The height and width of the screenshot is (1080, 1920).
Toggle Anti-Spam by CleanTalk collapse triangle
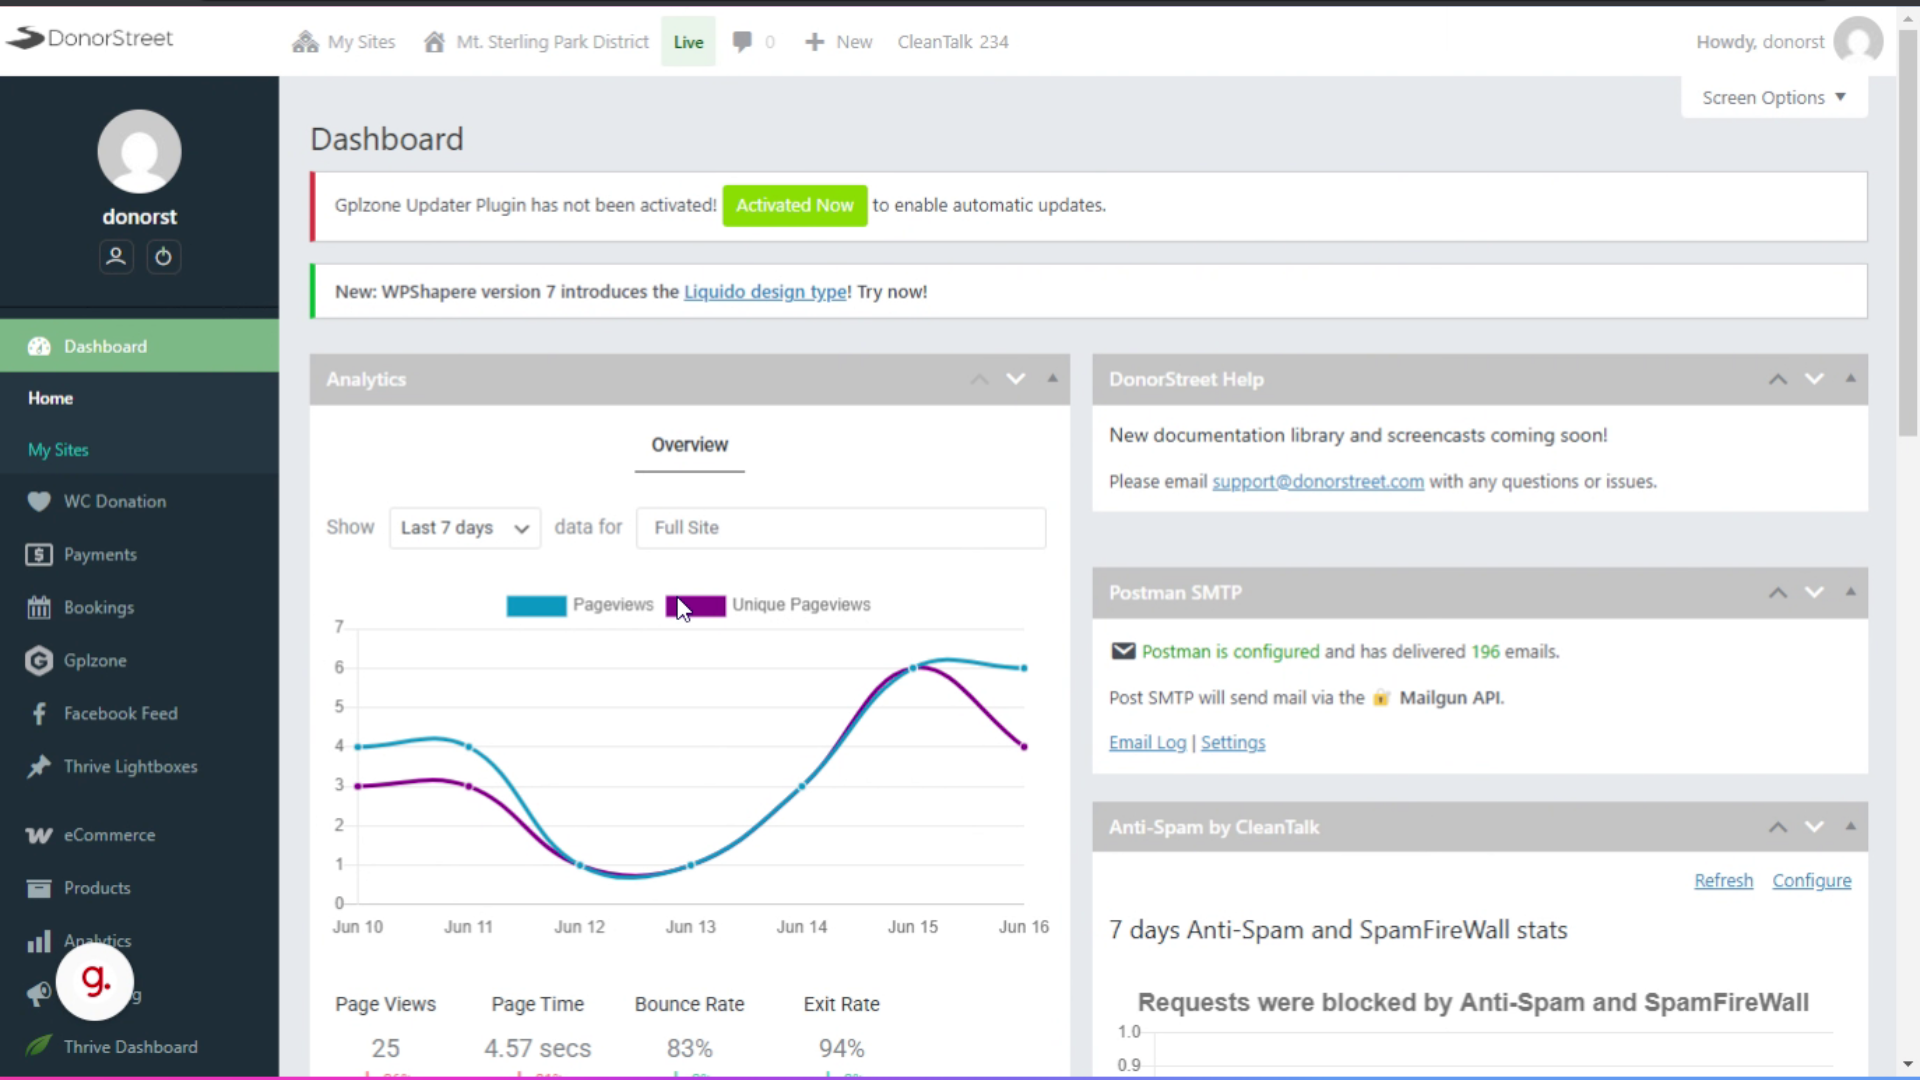click(1850, 826)
